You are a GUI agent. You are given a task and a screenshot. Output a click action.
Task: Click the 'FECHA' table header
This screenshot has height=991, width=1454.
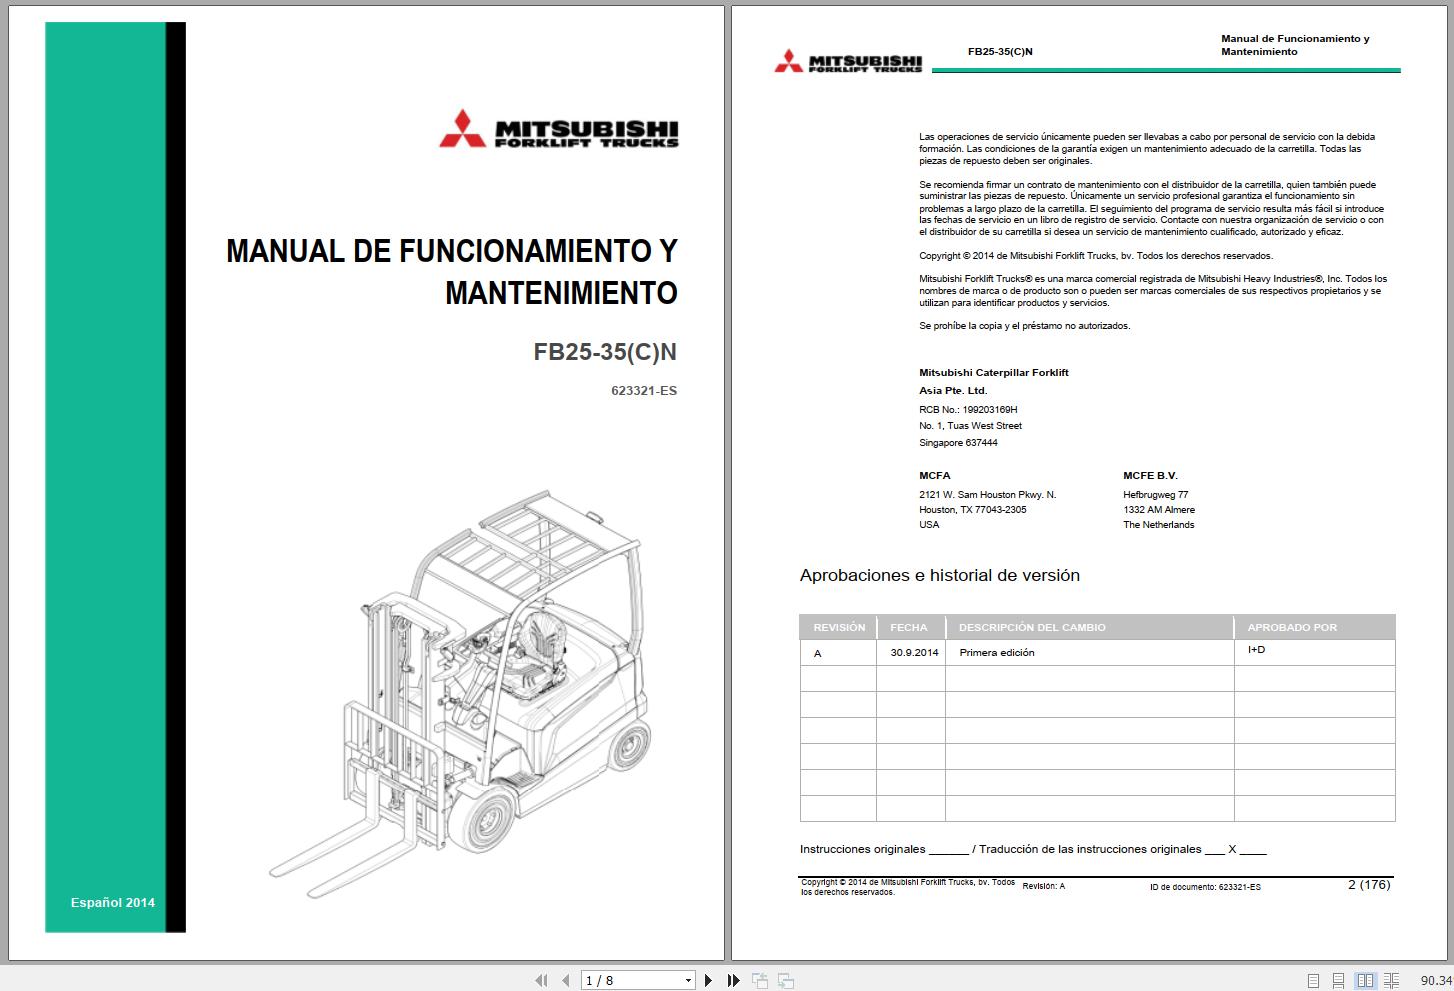(909, 627)
